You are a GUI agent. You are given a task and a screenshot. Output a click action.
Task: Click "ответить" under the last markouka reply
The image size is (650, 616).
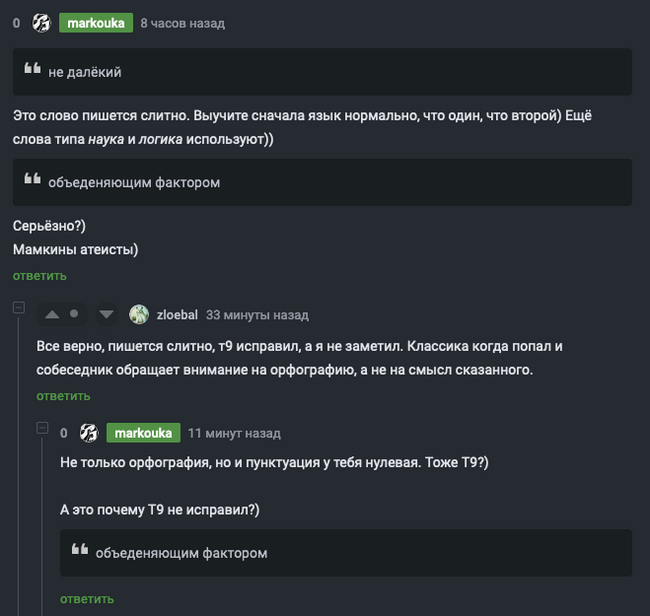[87, 599]
